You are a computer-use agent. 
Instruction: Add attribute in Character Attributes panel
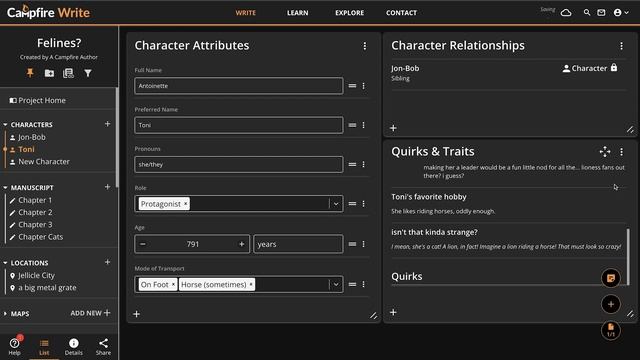coord(137,314)
